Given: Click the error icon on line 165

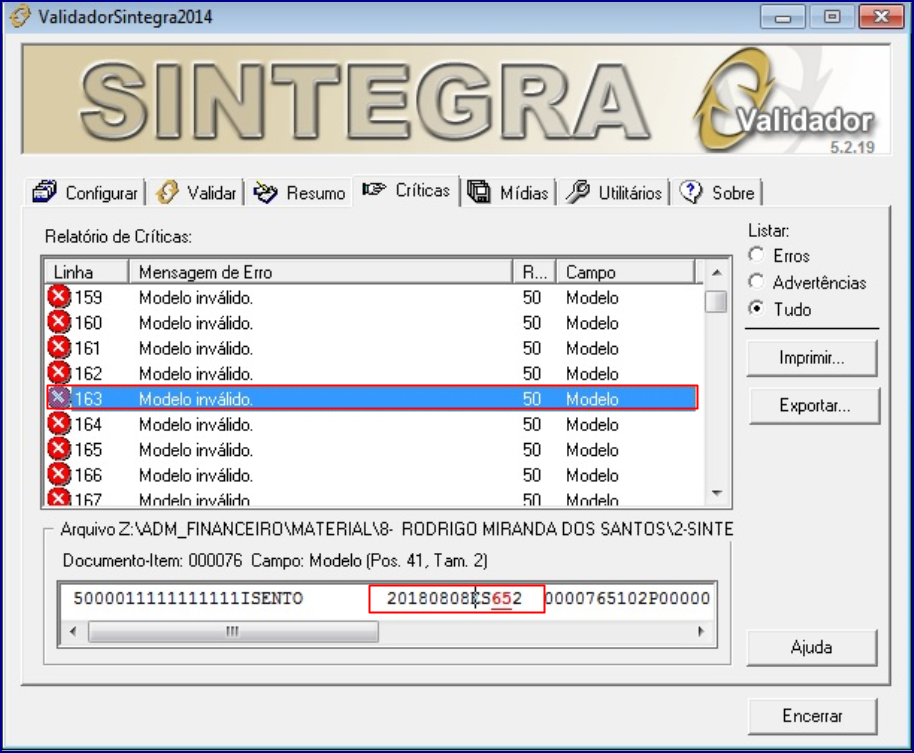Looking at the screenshot, I should pos(59,449).
